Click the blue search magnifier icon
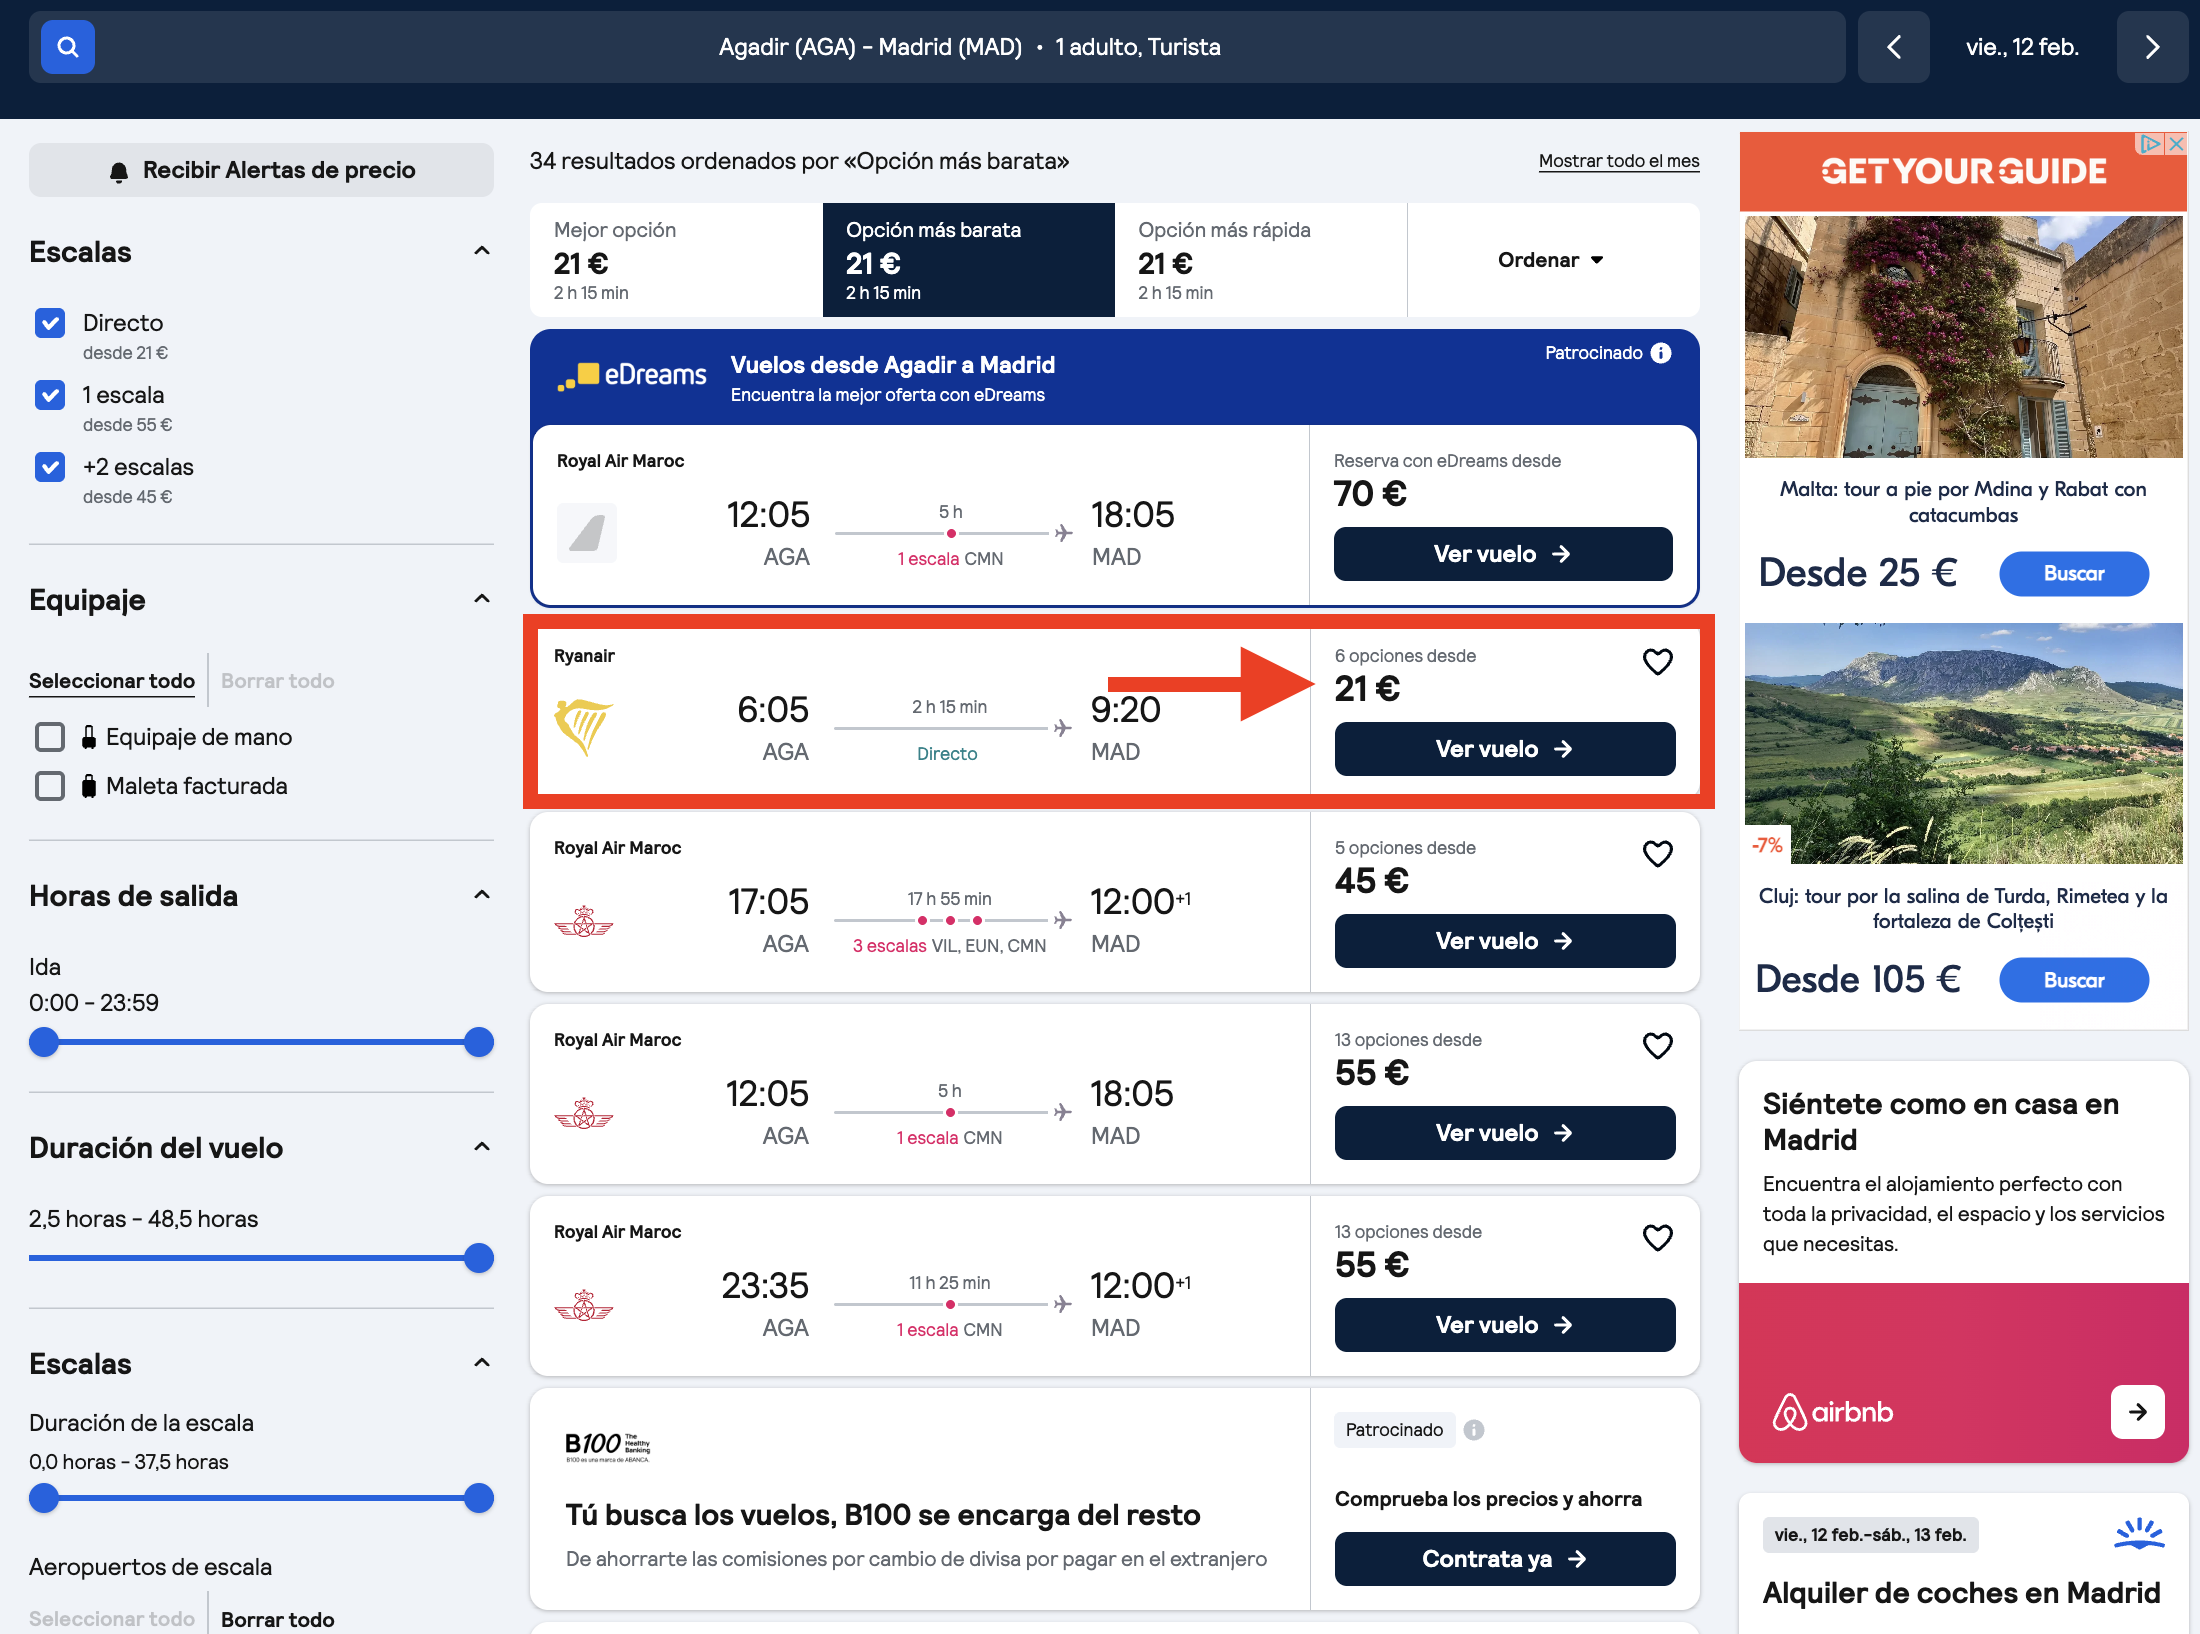Screen dimensions: 2200x1634 click(x=67, y=47)
